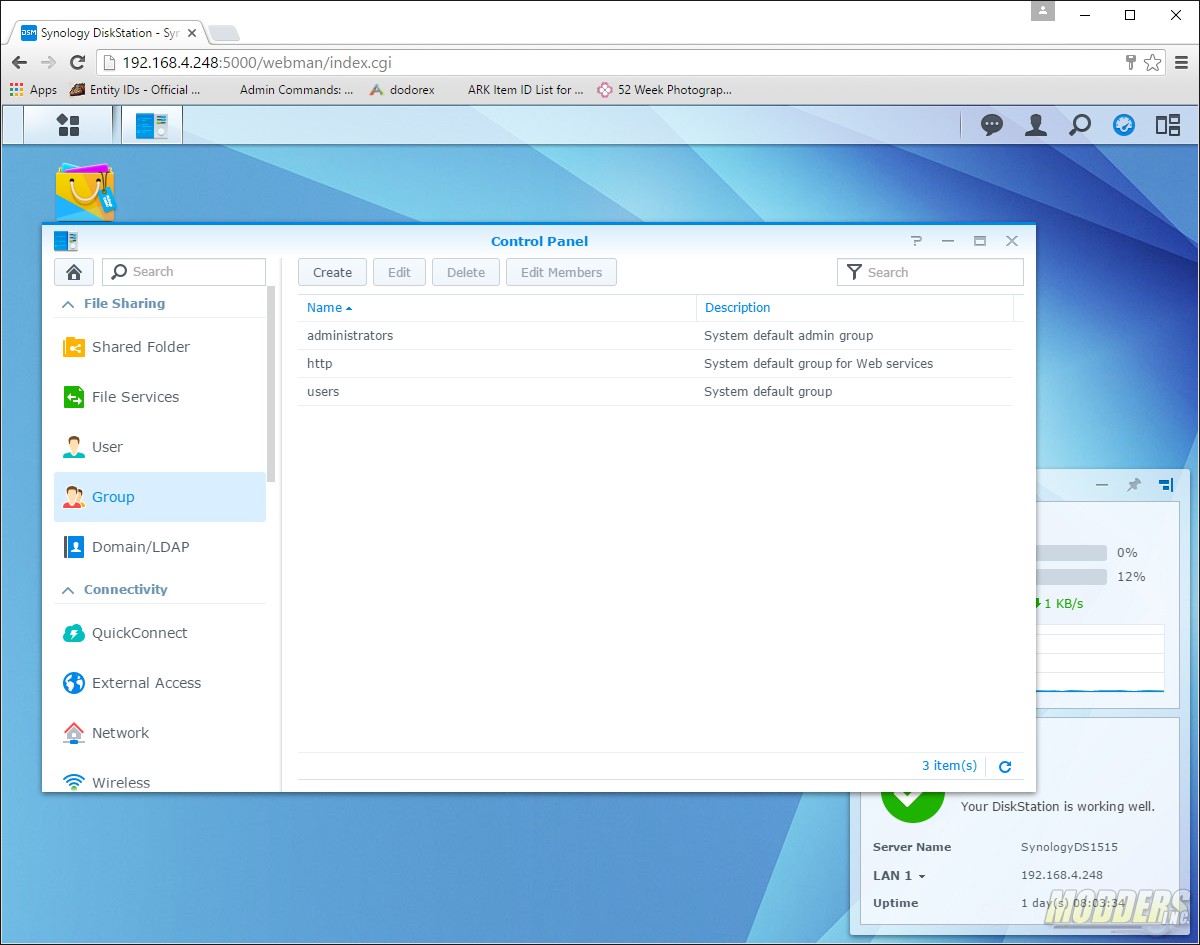
Task: Sort by the Name column header
Action: tap(497, 308)
